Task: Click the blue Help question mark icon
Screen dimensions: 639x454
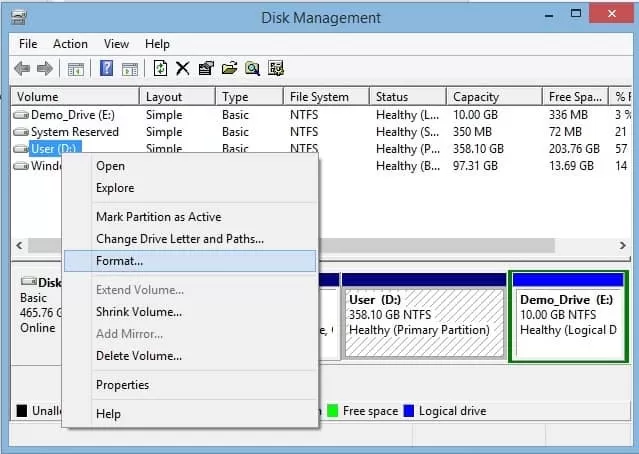Action: click(x=106, y=68)
